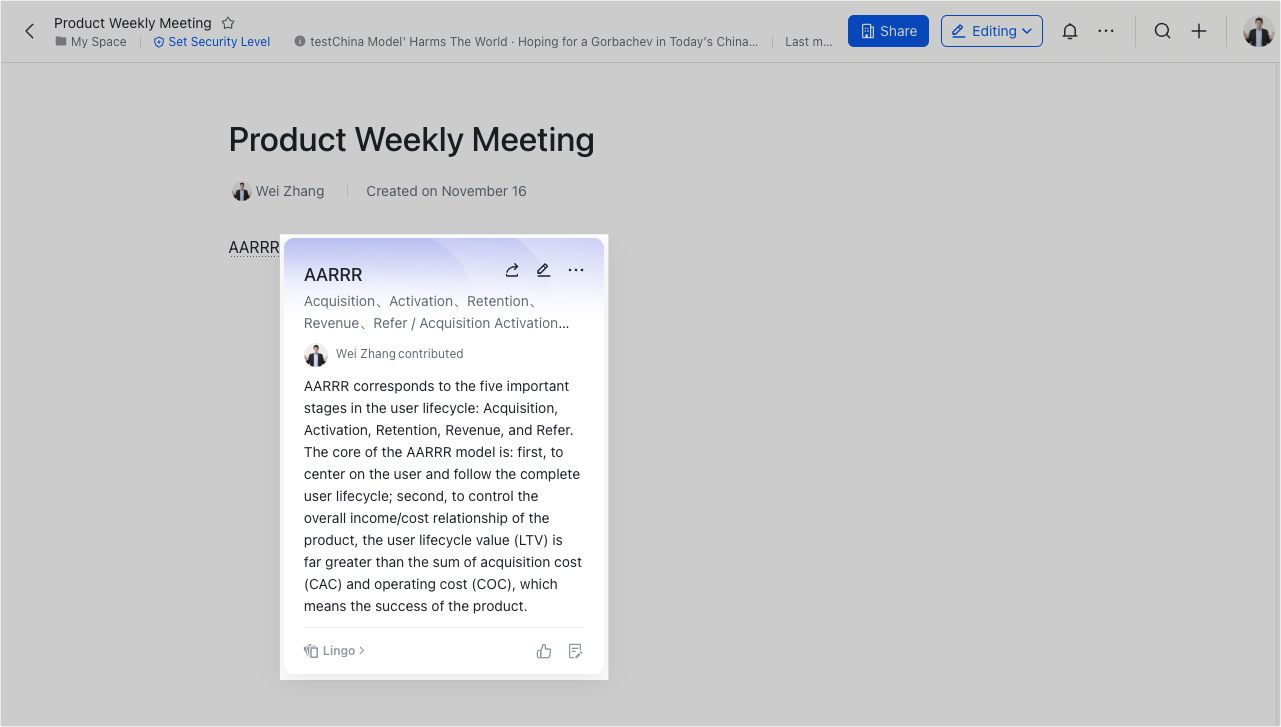Share the AARRR card entry
The width and height of the screenshot is (1281, 727).
tap(512, 270)
